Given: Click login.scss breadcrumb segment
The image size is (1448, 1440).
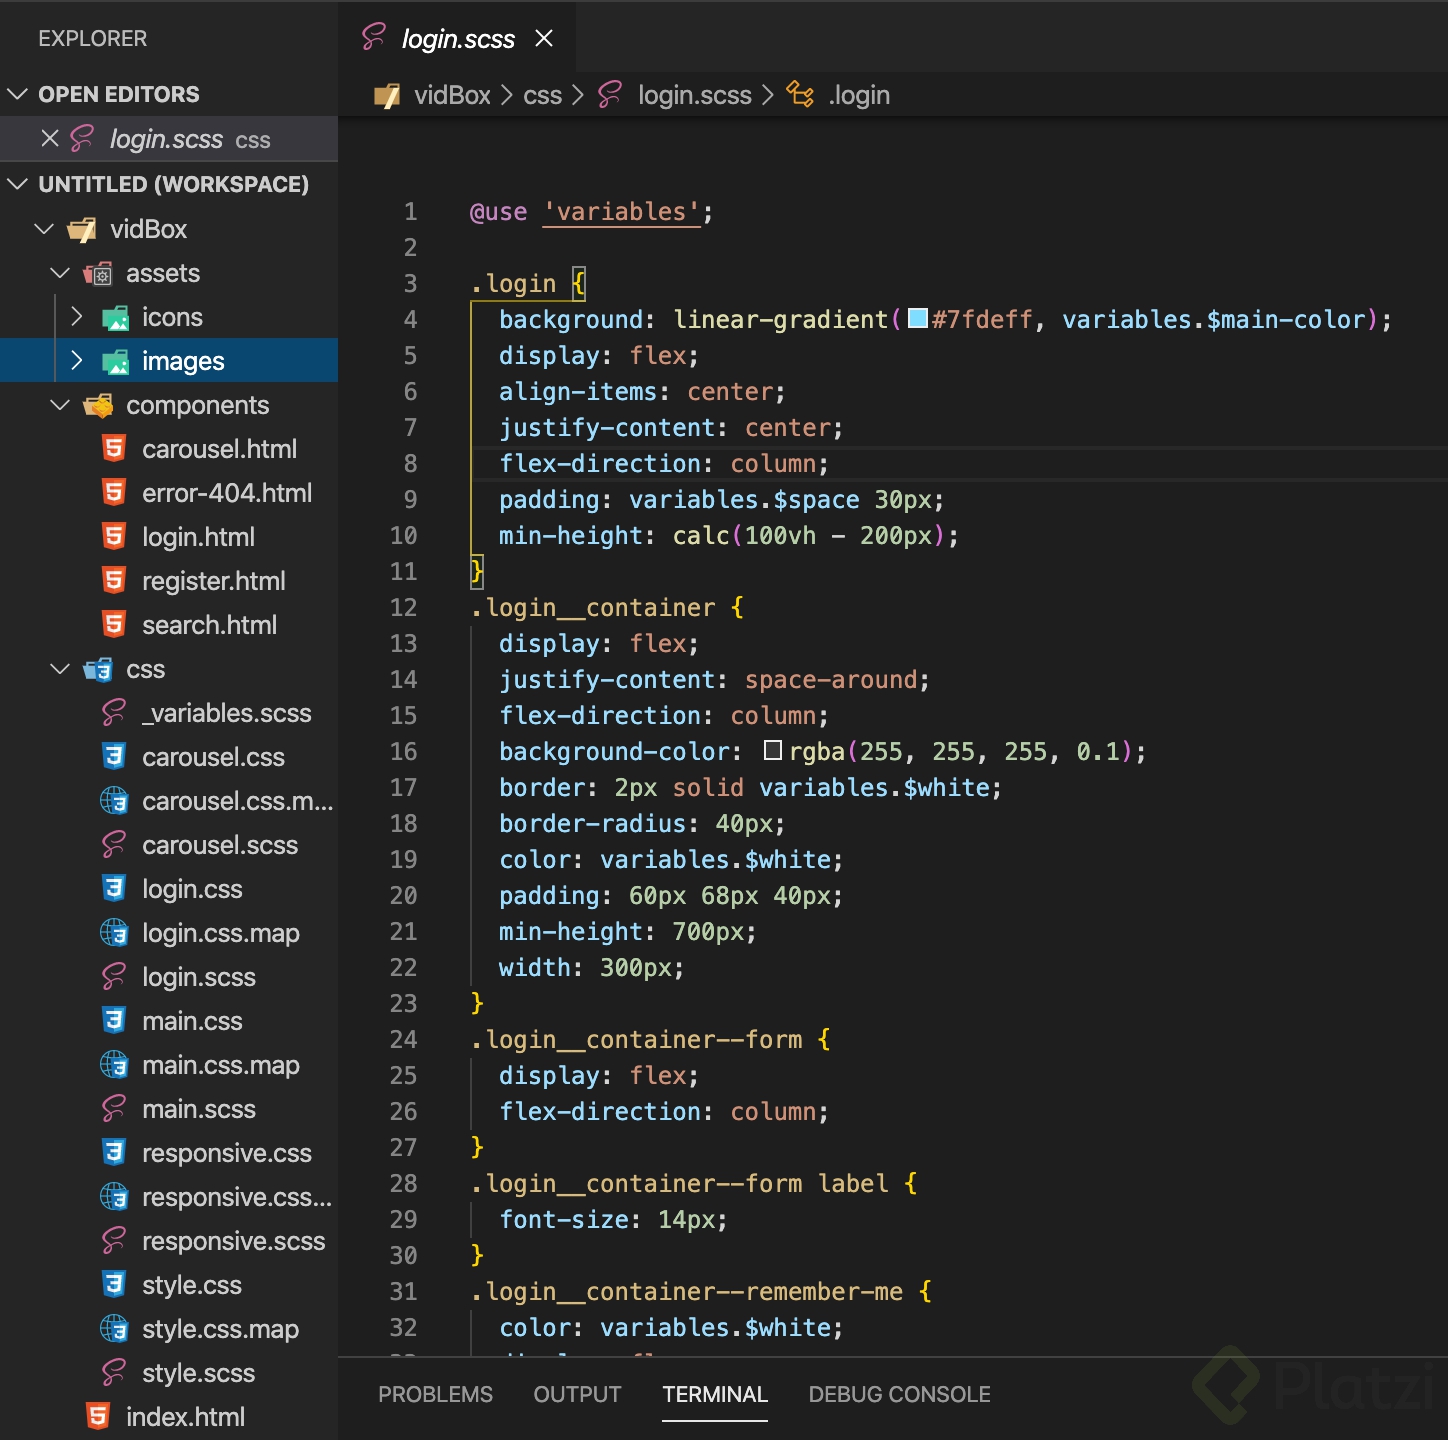Looking at the screenshot, I should (x=695, y=95).
